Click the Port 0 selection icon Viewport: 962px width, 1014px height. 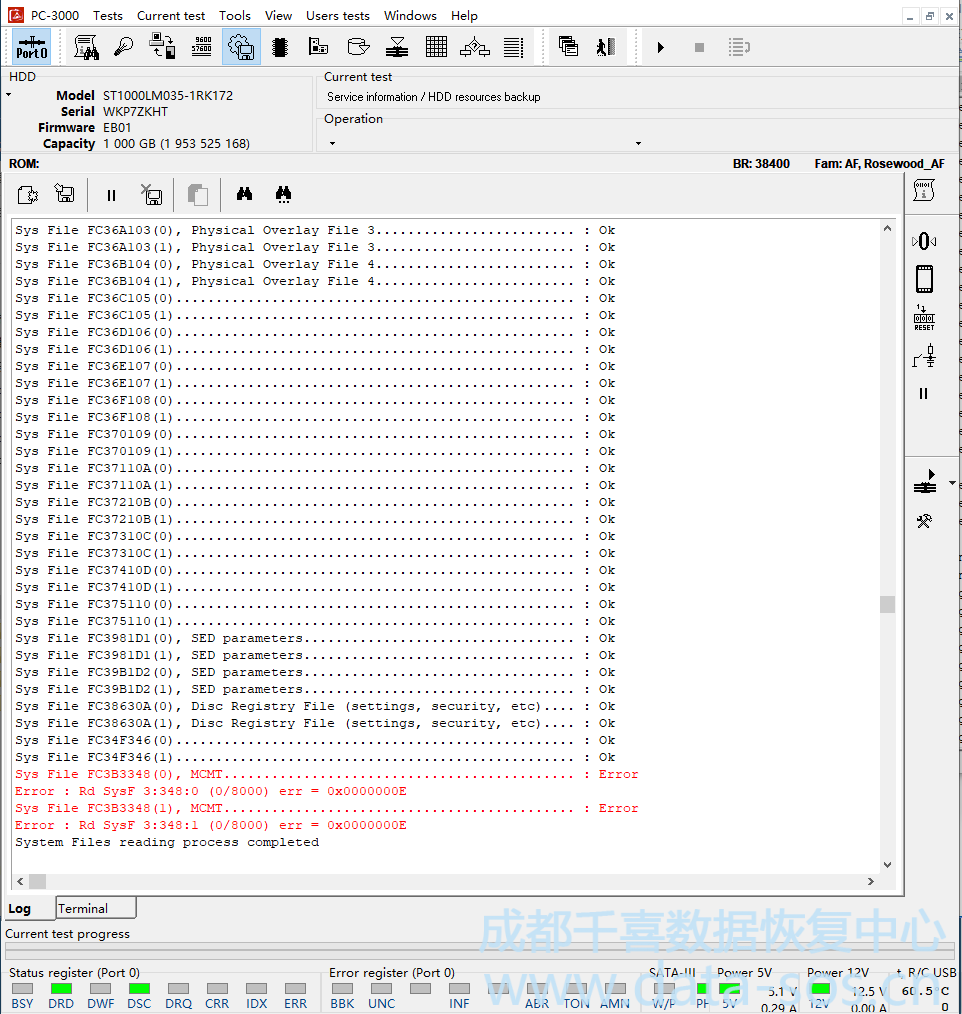coord(32,46)
